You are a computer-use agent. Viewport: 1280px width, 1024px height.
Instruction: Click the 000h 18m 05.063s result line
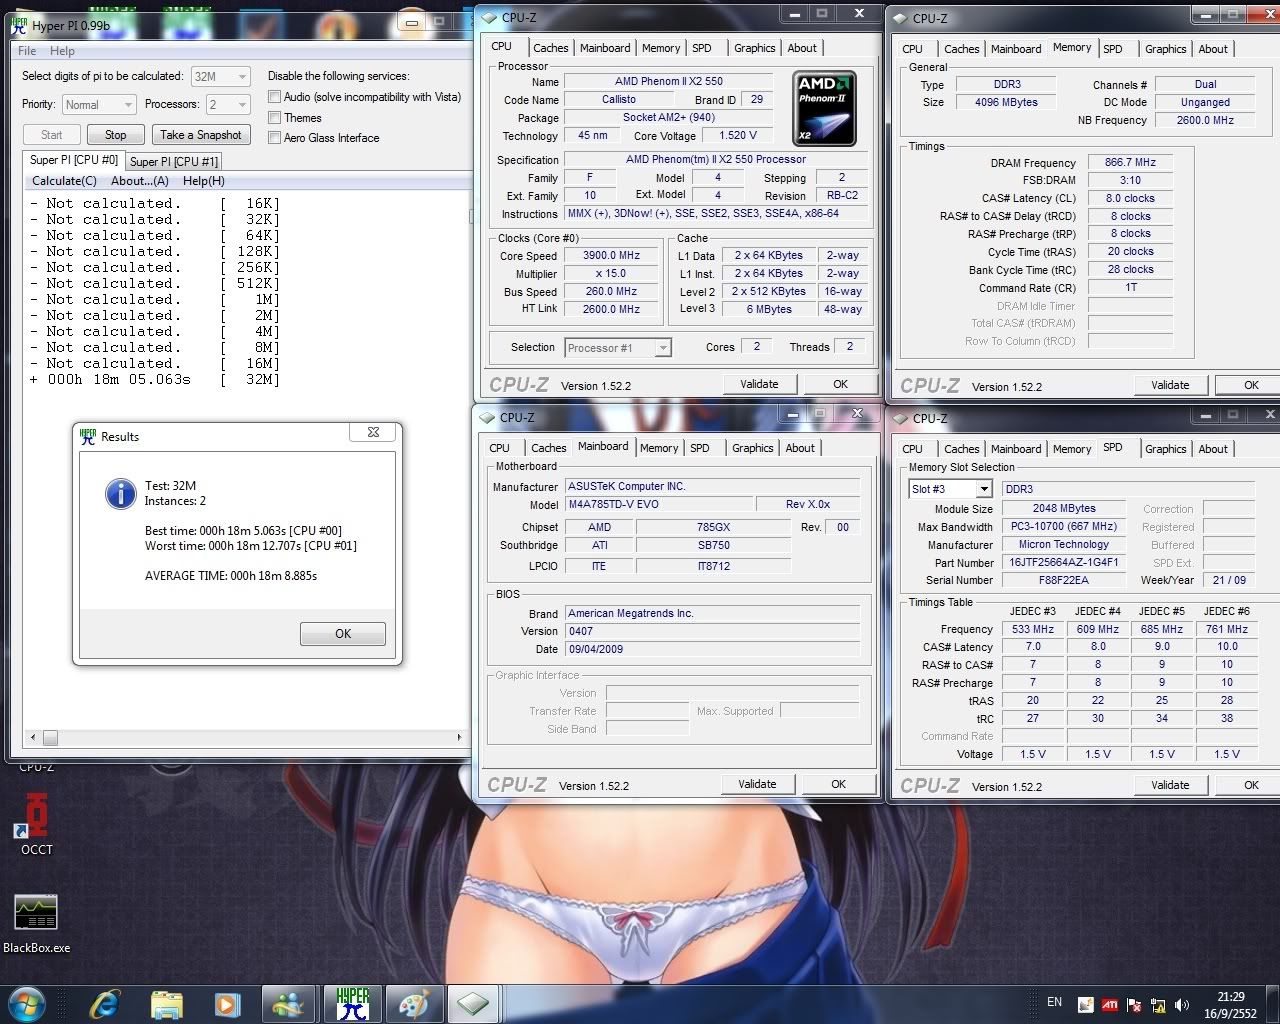154,379
